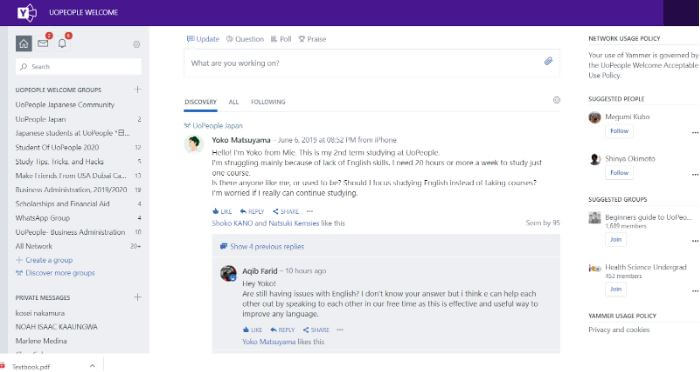Select the Poll post type
700x372 pixels.
(x=281, y=39)
